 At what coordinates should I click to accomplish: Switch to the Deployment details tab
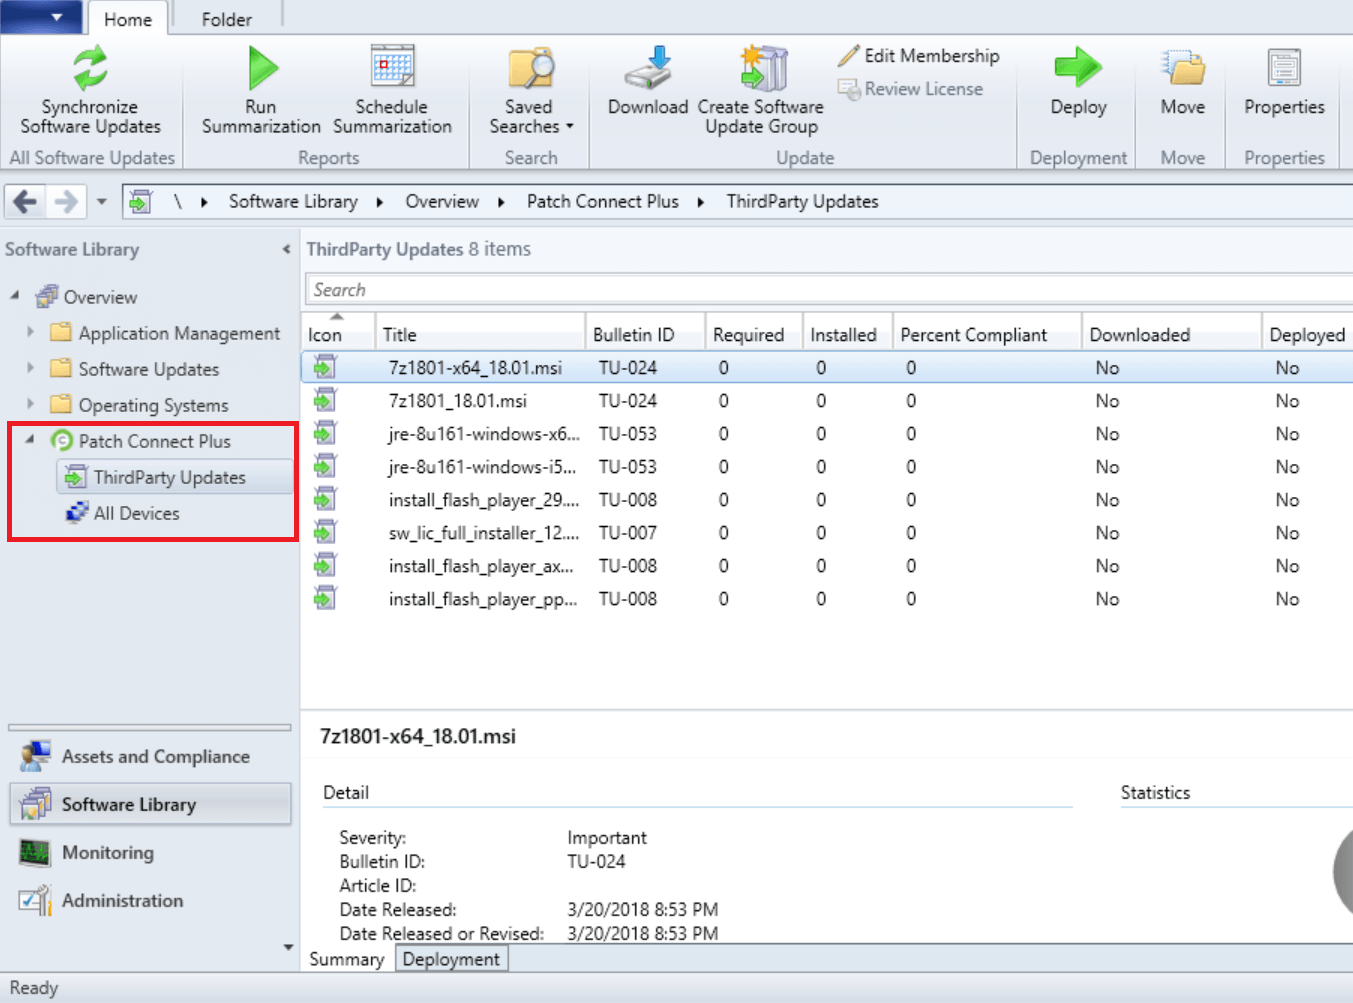[451, 959]
